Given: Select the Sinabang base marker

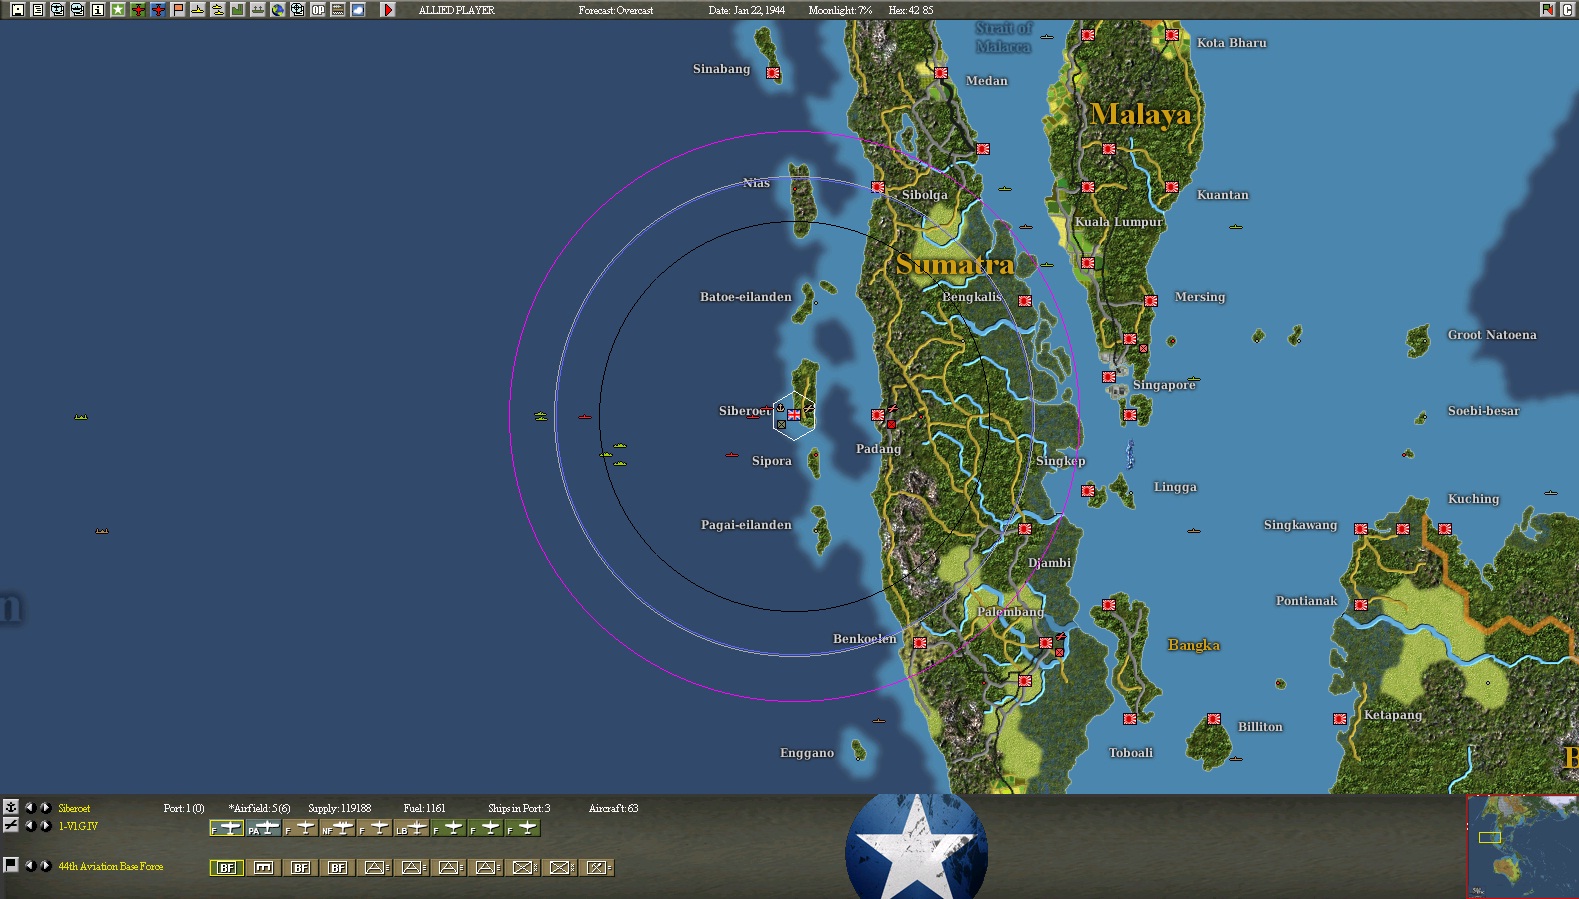Looking at the screenshot, I should (773, 73).
